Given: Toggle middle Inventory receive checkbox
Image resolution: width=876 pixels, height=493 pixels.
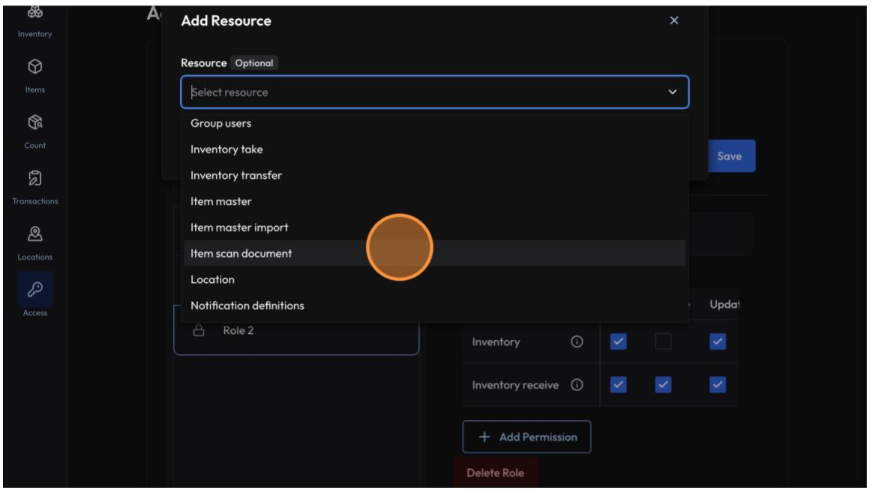Looking at the screenshot, I should [663, 385].
